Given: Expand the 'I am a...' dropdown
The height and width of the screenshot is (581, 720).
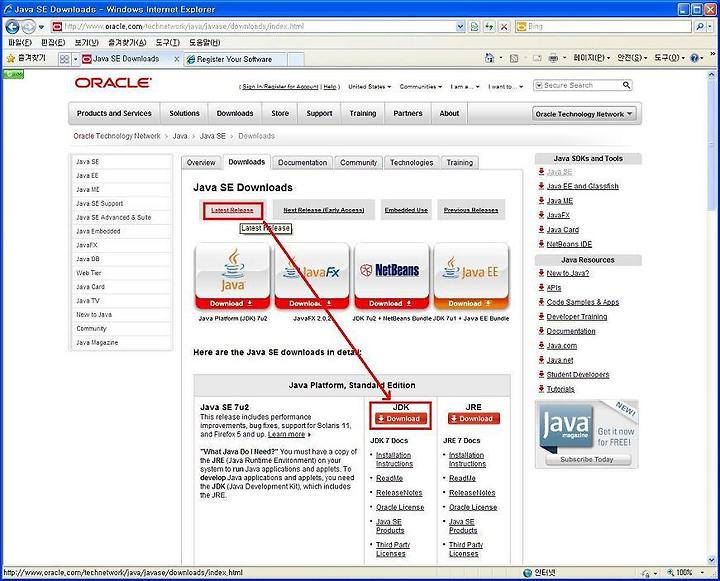Looking at the screenshot, I should pos(465,86).
